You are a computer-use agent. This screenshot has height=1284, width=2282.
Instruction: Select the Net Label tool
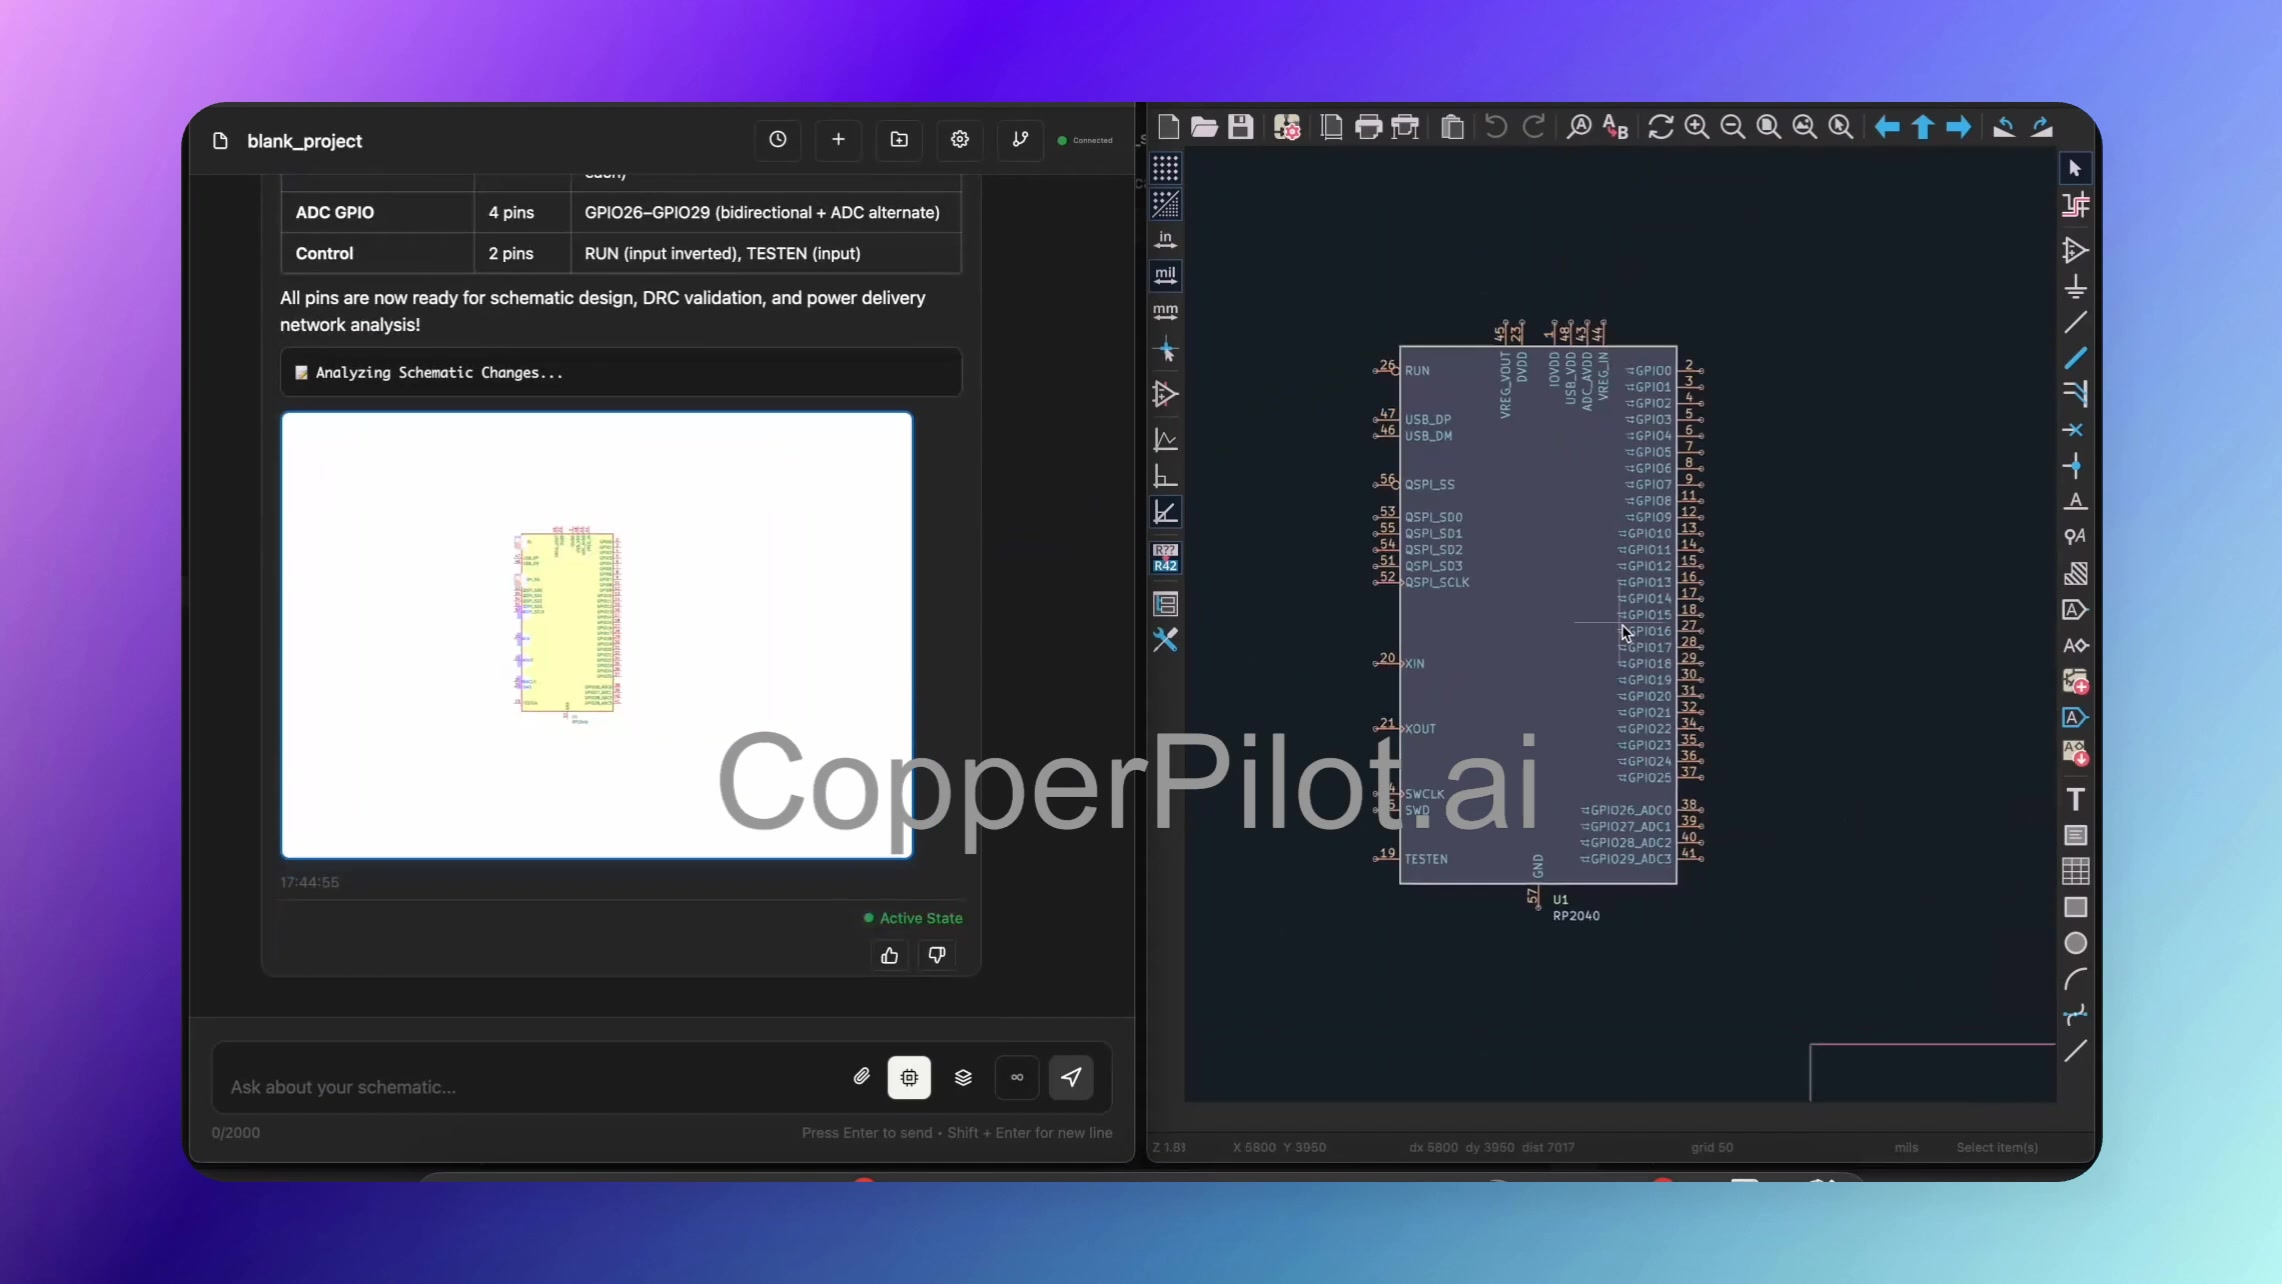(x=2075, y=501)
